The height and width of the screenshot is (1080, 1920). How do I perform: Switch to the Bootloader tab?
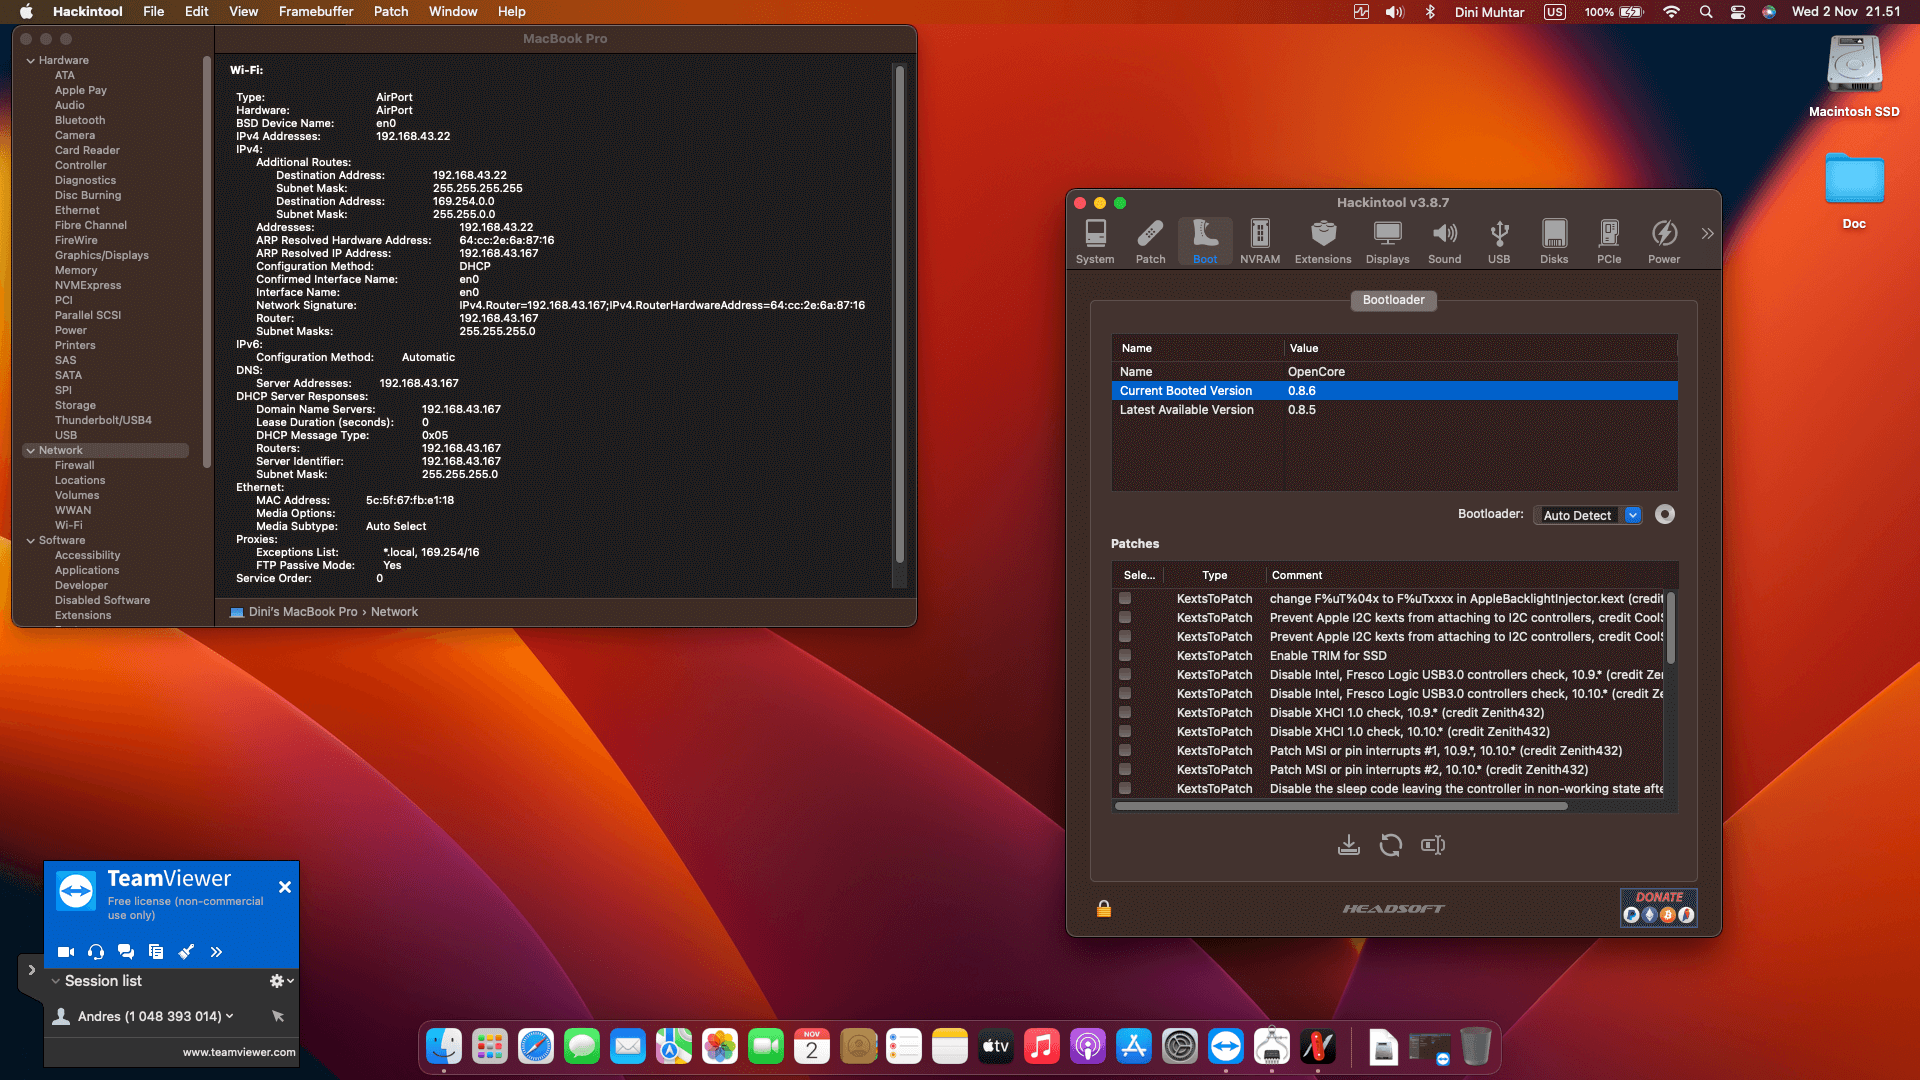(x=1393, y=300)
